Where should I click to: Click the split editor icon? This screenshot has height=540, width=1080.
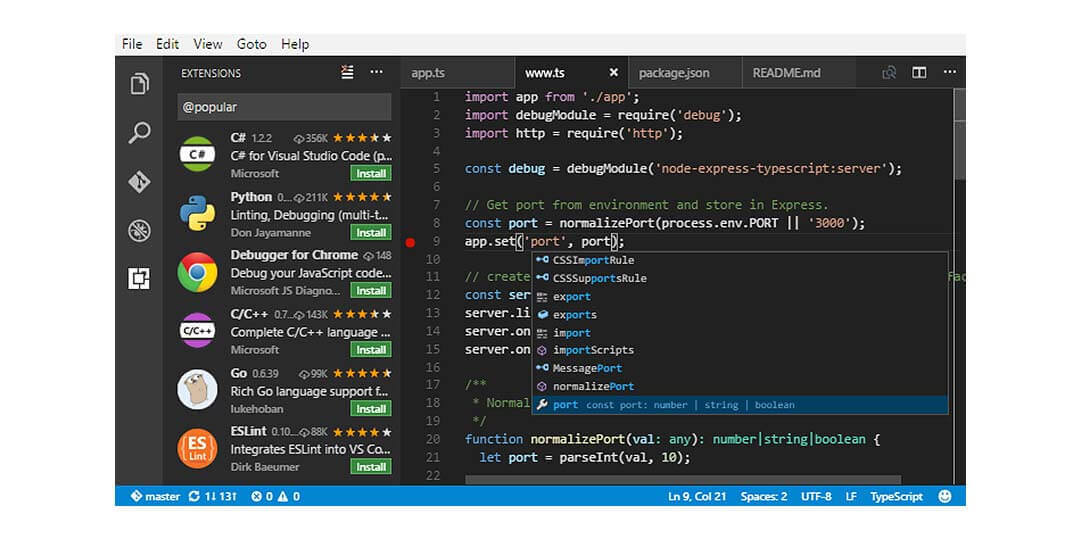919,72
